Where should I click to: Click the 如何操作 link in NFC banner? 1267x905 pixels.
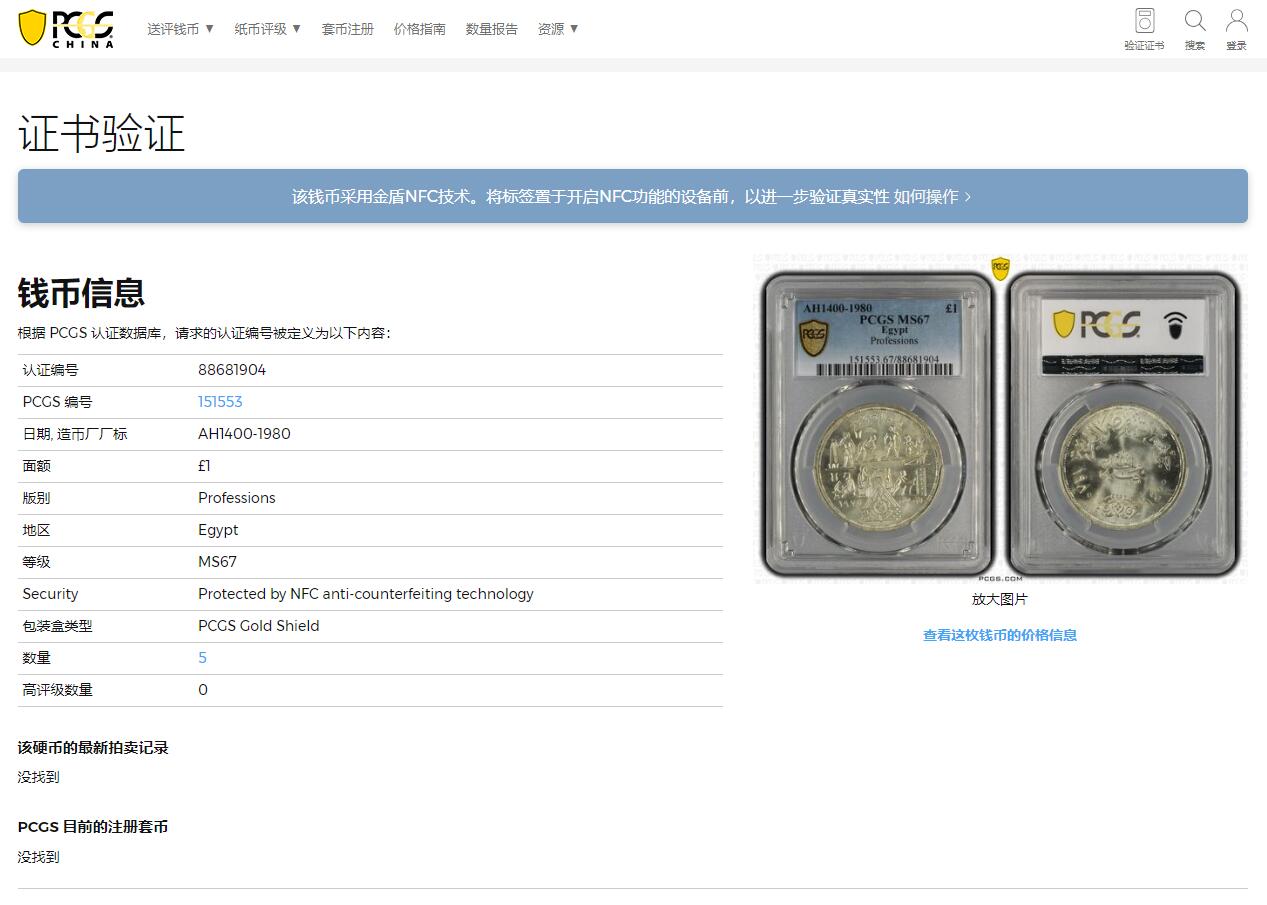pyautogui.click(x=932, y=197)
